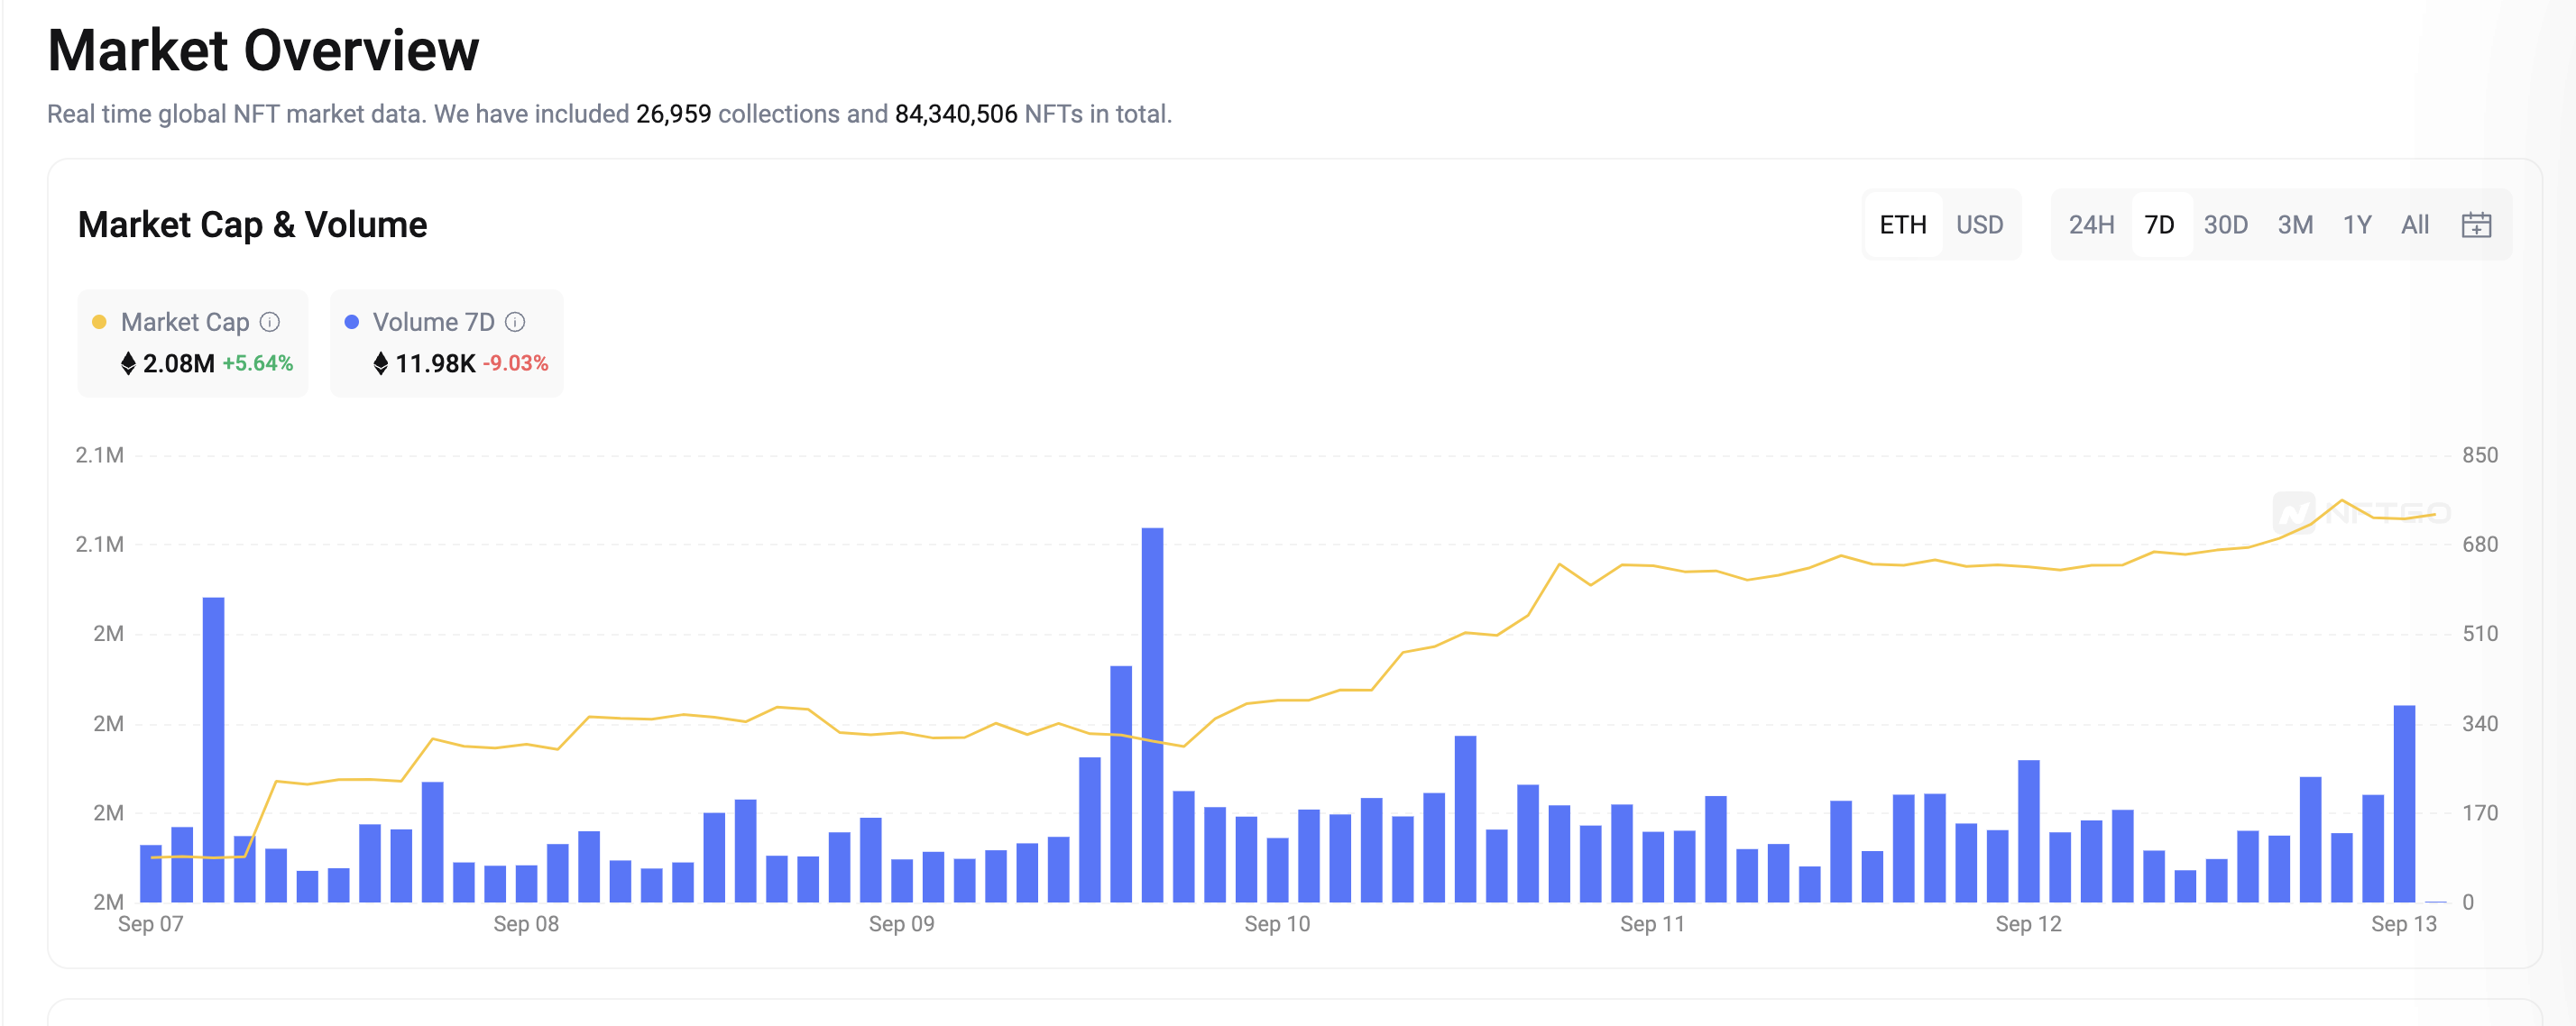Image resolution: width=2576 pixels, height=1026 pixels.
Task: Click the Sep 10 axis label
Action: (1277, 924)
